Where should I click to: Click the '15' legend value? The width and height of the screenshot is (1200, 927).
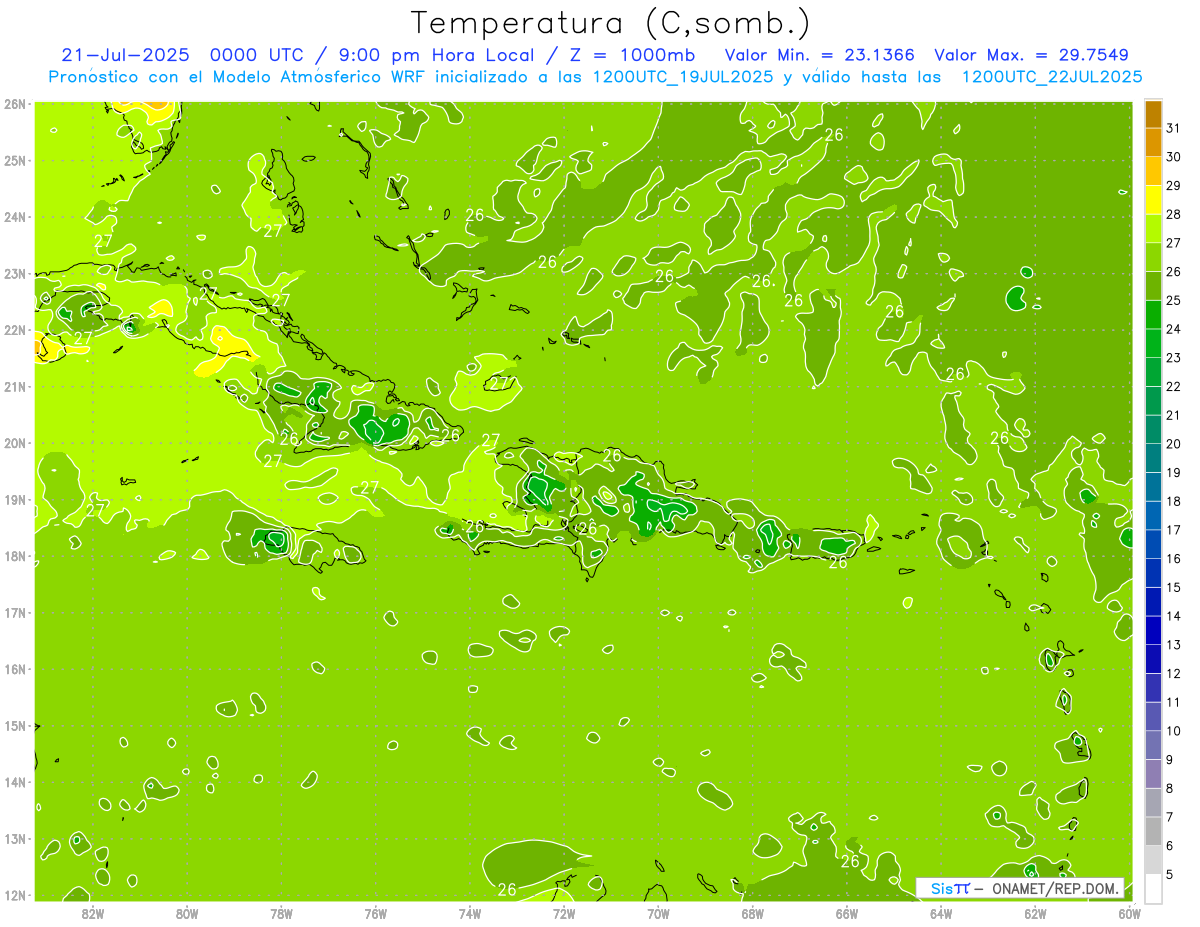[1174, 588]
